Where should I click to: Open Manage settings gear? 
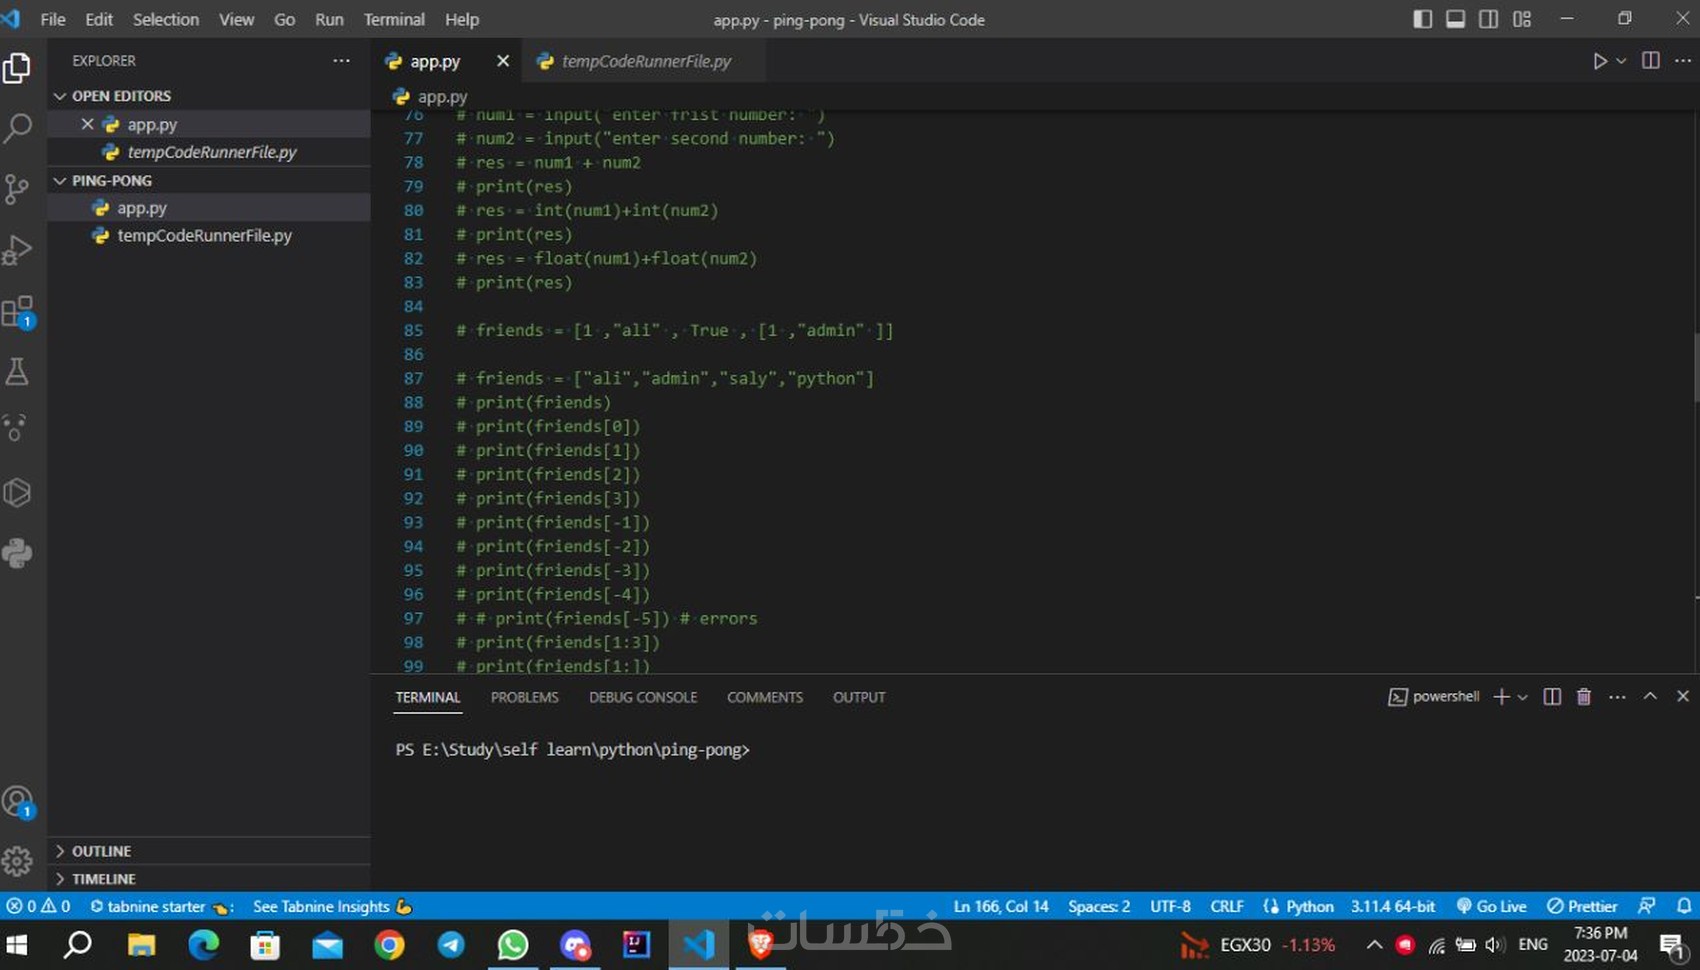[x=17, y=860]
